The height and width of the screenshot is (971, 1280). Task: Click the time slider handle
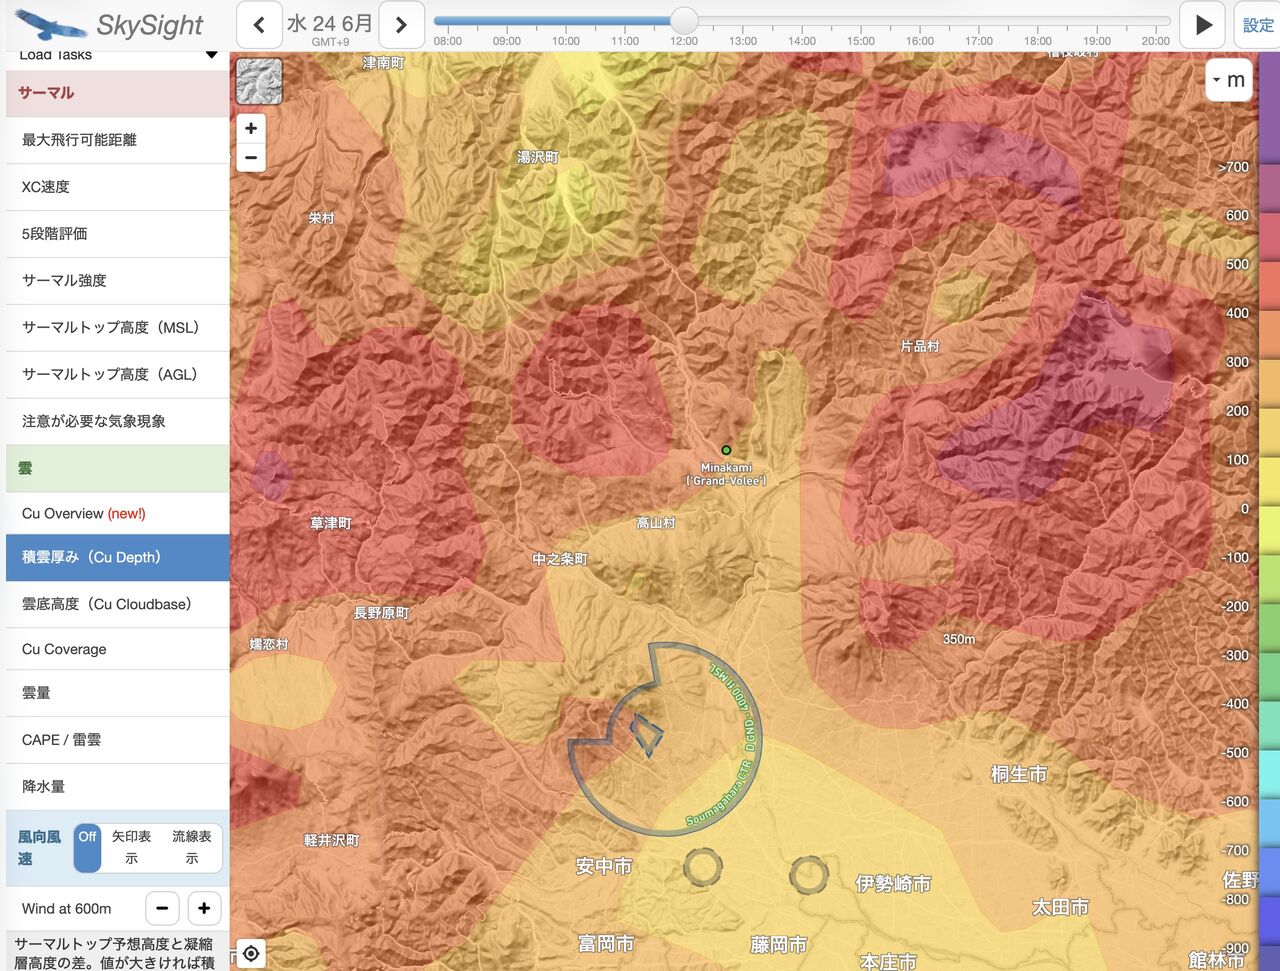pos(684,20)
